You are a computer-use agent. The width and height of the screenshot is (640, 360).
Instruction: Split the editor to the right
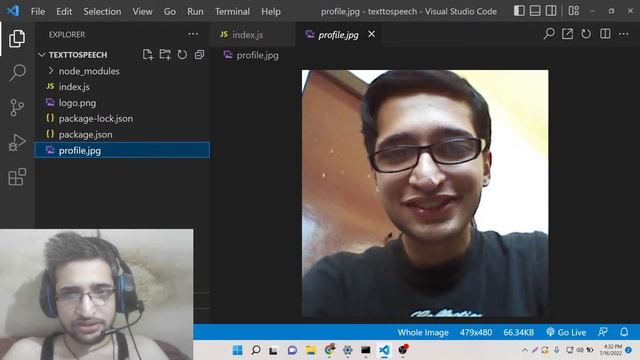(605, 34)
